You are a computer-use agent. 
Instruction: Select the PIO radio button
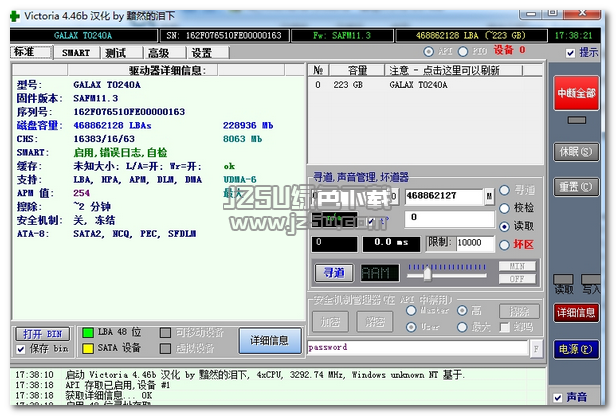[x=463, y=51]
